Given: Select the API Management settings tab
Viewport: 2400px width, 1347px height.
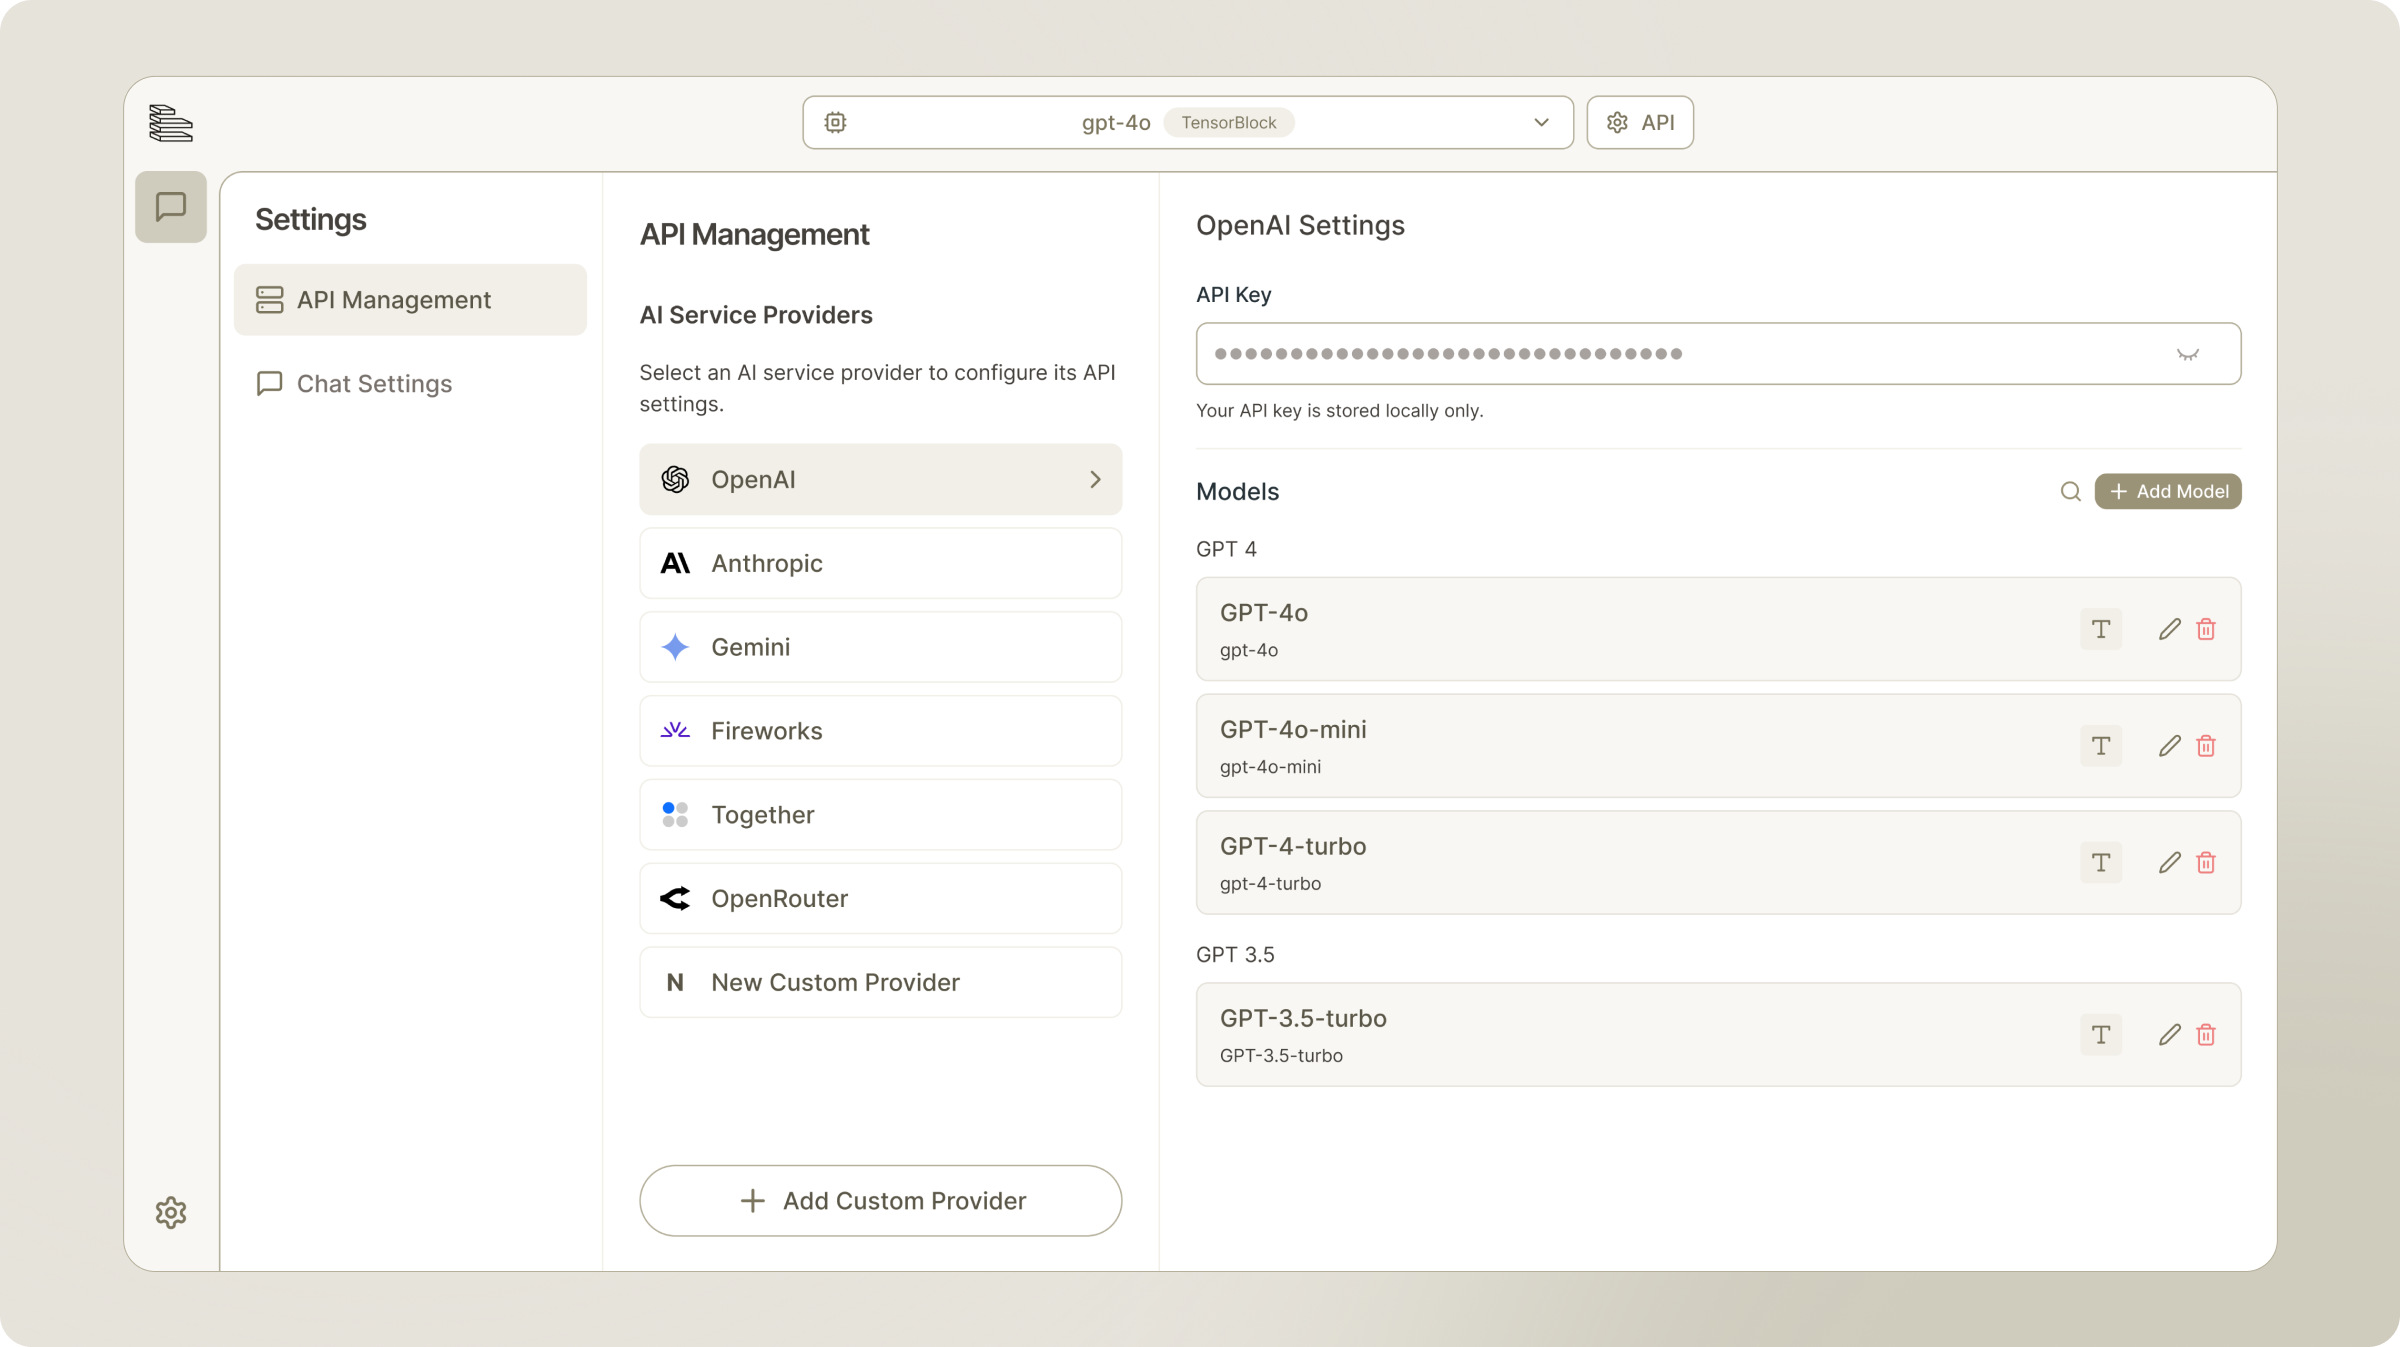Looking at the screenshot, I should coord(410,300).
